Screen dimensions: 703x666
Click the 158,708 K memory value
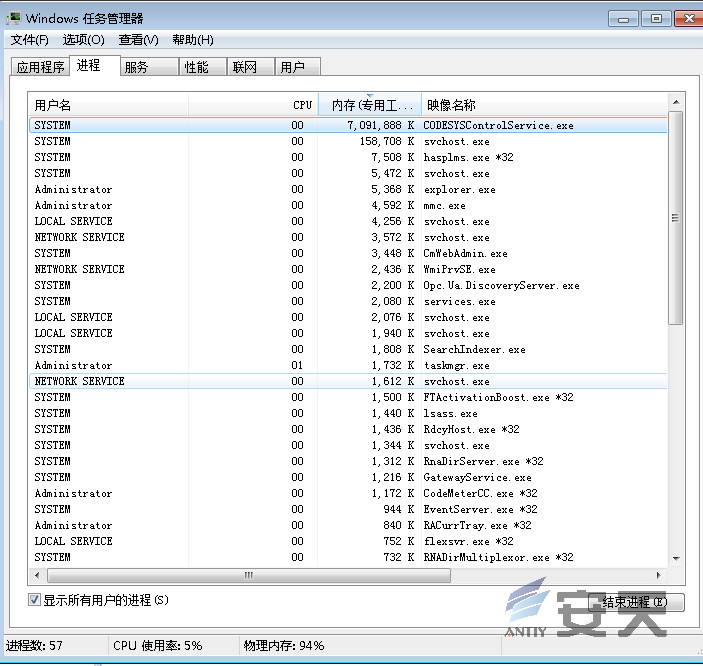tap(387, 141)
